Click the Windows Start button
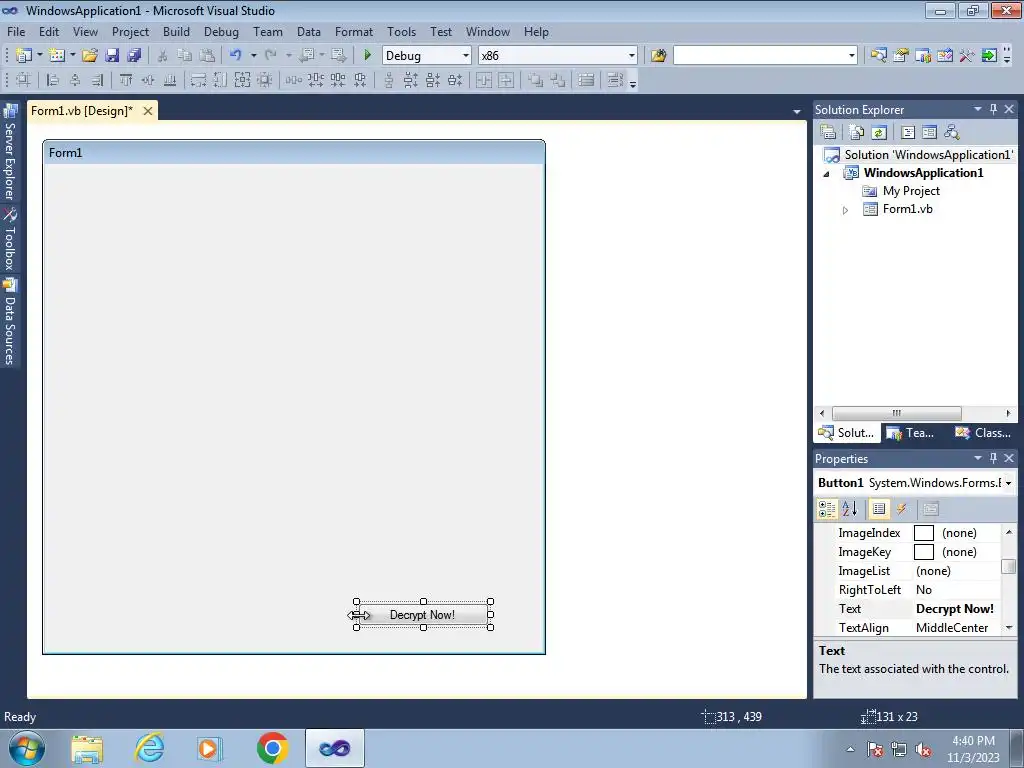Image resolution: width=1024 pixels, height=768 pixels. point(27,748)
